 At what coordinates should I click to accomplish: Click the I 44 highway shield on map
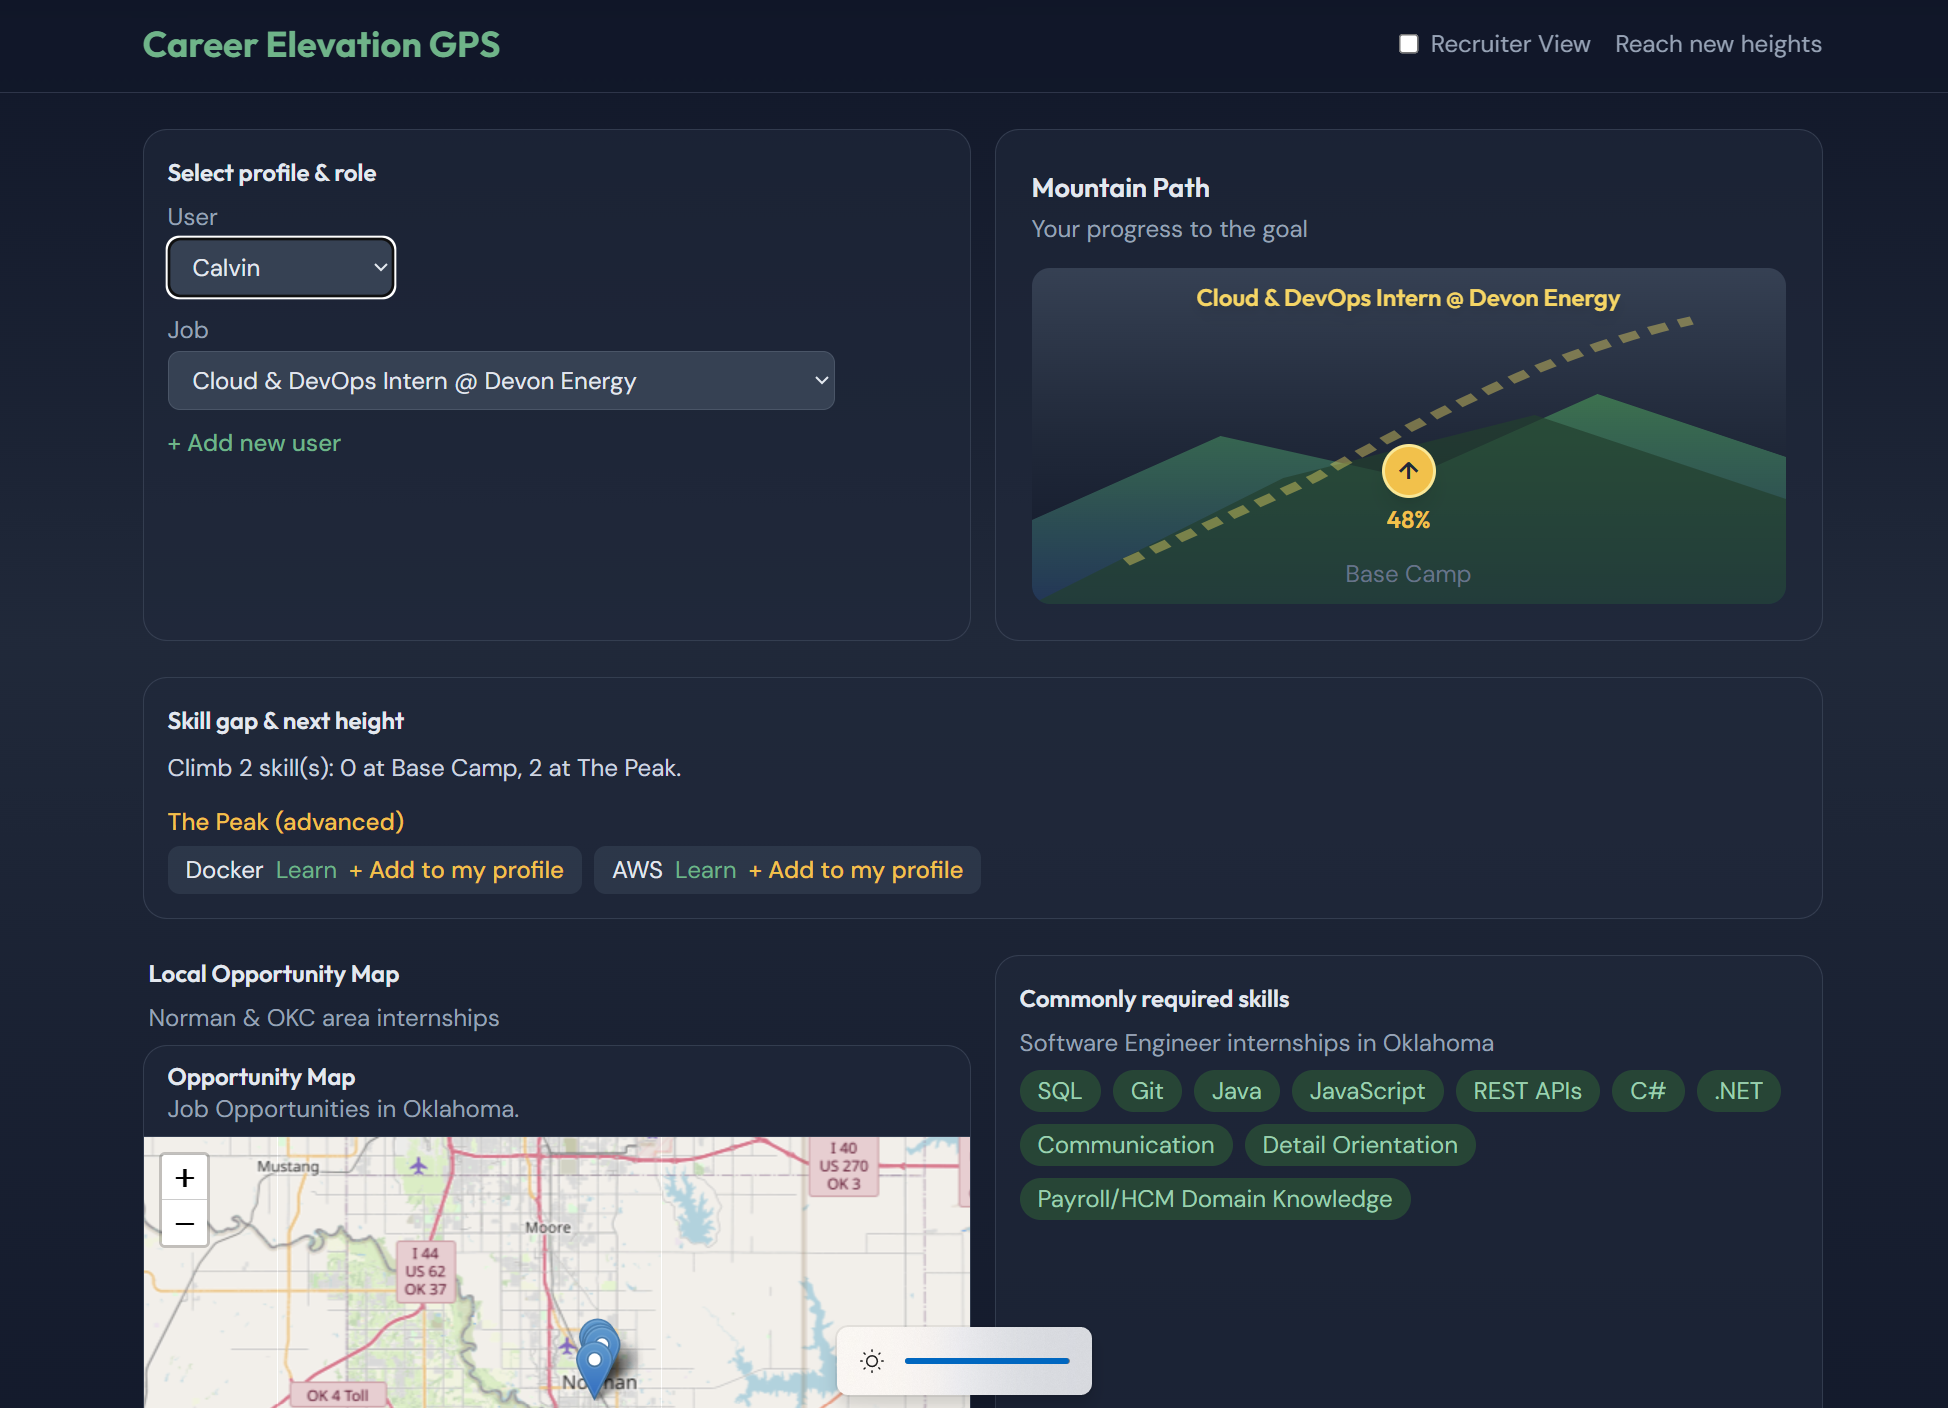(x=425, y=1271)
